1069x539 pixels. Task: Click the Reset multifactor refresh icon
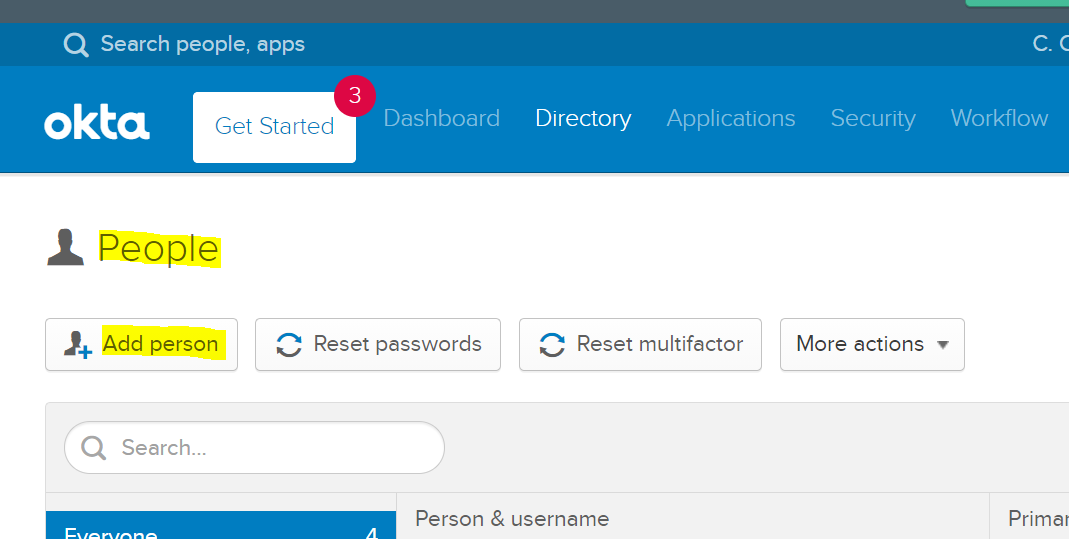(552, 345)
